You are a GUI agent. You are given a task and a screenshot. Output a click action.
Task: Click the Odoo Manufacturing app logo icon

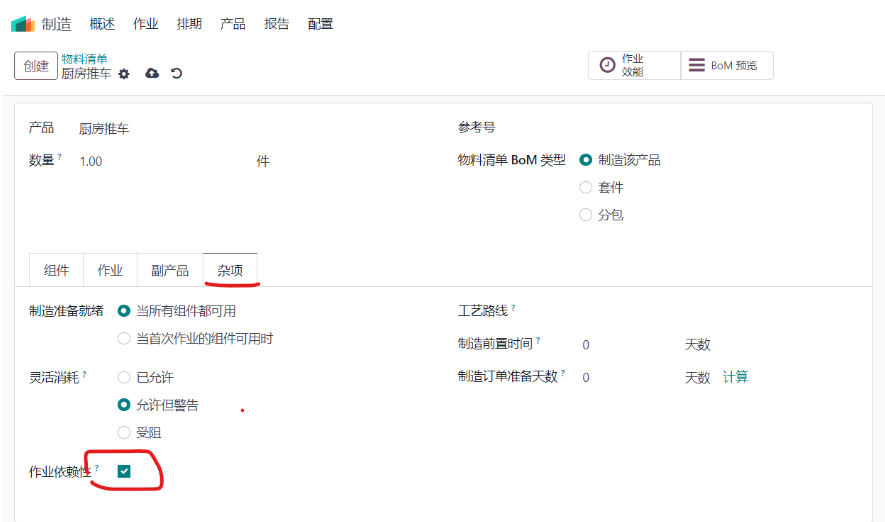click(23, 24)
